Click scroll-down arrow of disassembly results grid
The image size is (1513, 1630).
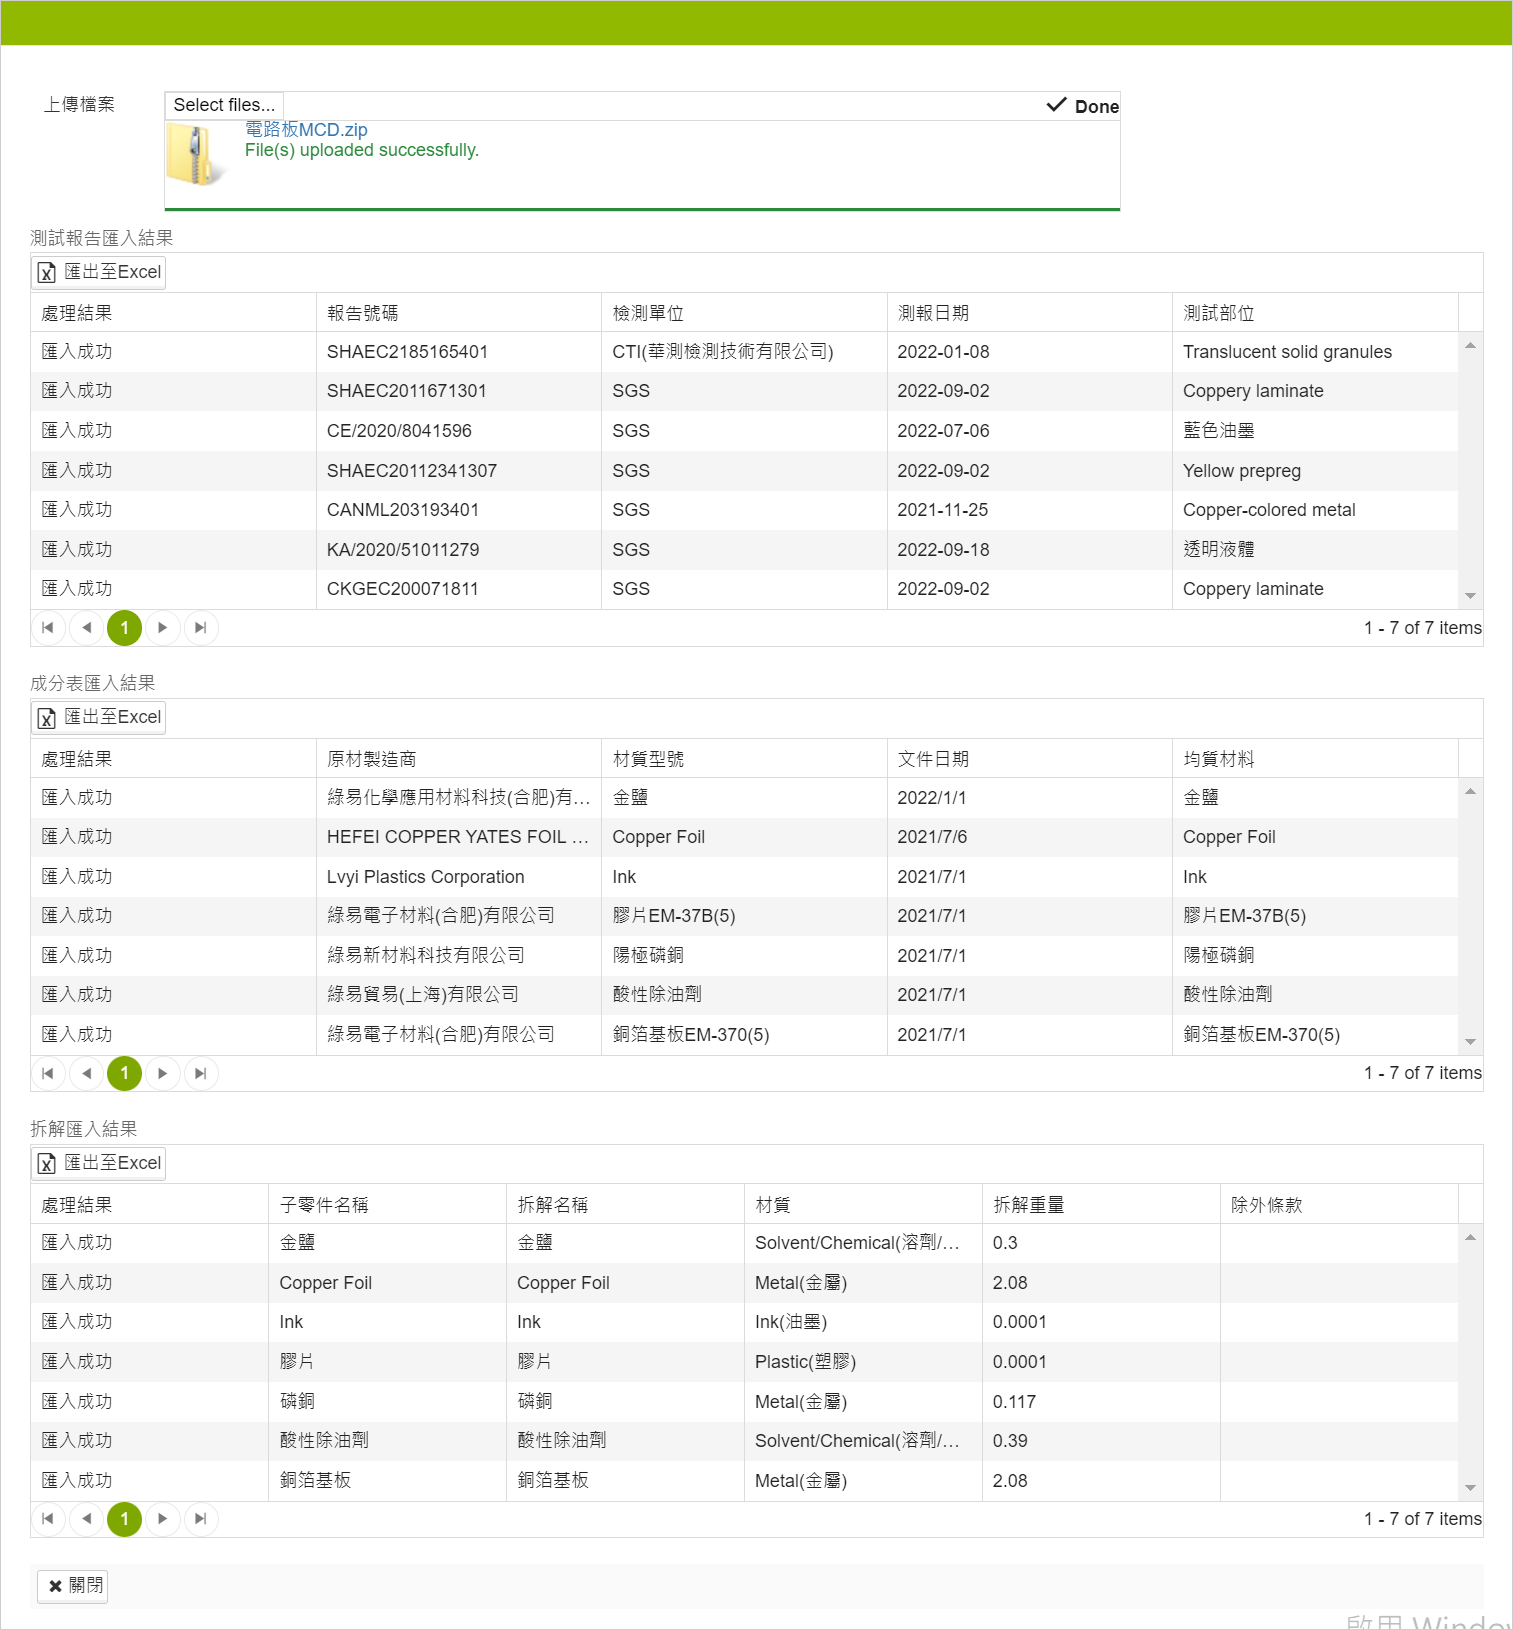point(1470,1488)
